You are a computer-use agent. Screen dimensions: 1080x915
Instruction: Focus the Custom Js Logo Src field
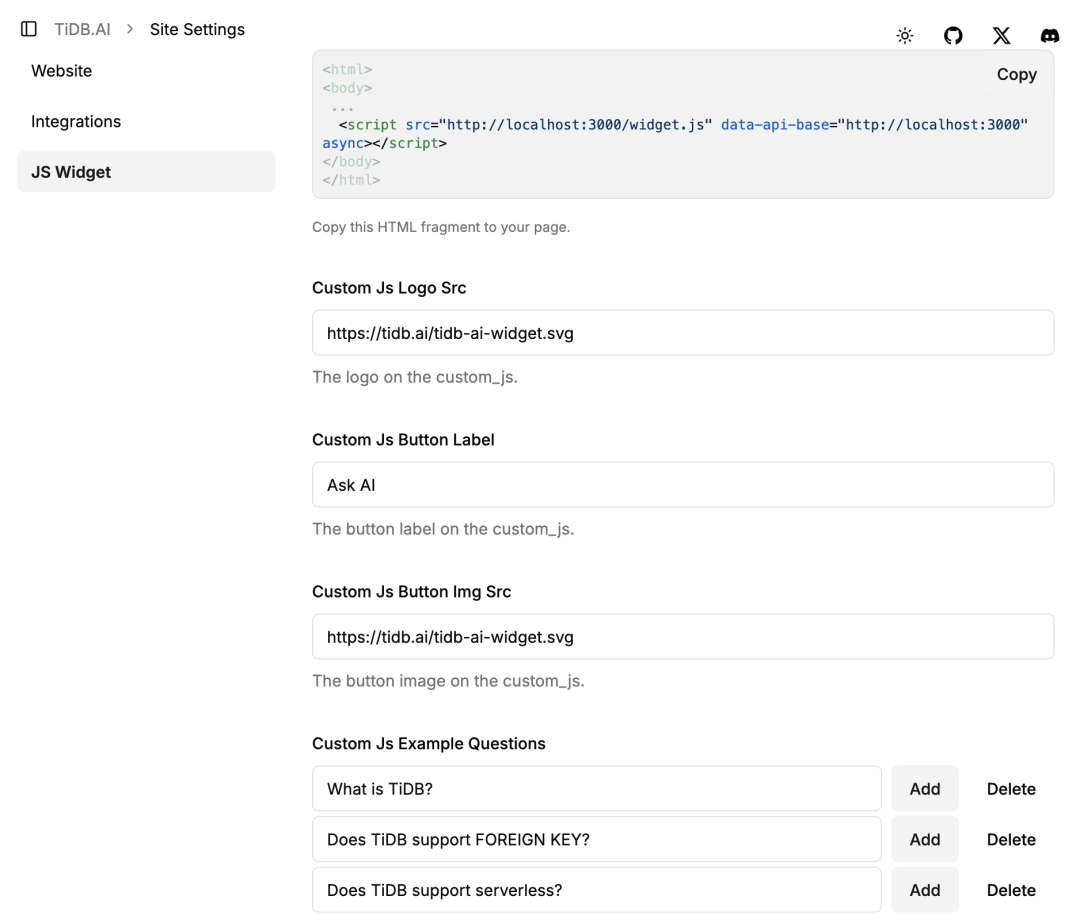tap(683, 333)
